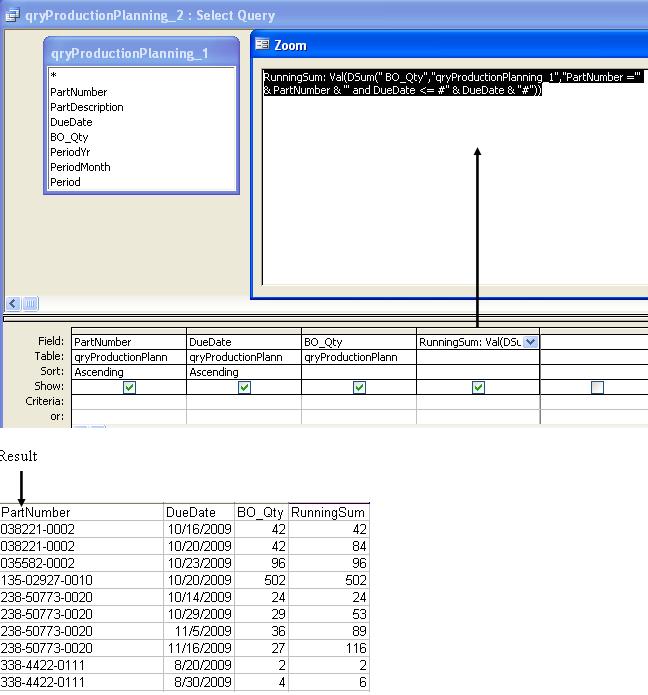Viewport: 648px width, 695px height.
Task: Open the RunningSum field dropdown arrow
Action: pos(531,342)
